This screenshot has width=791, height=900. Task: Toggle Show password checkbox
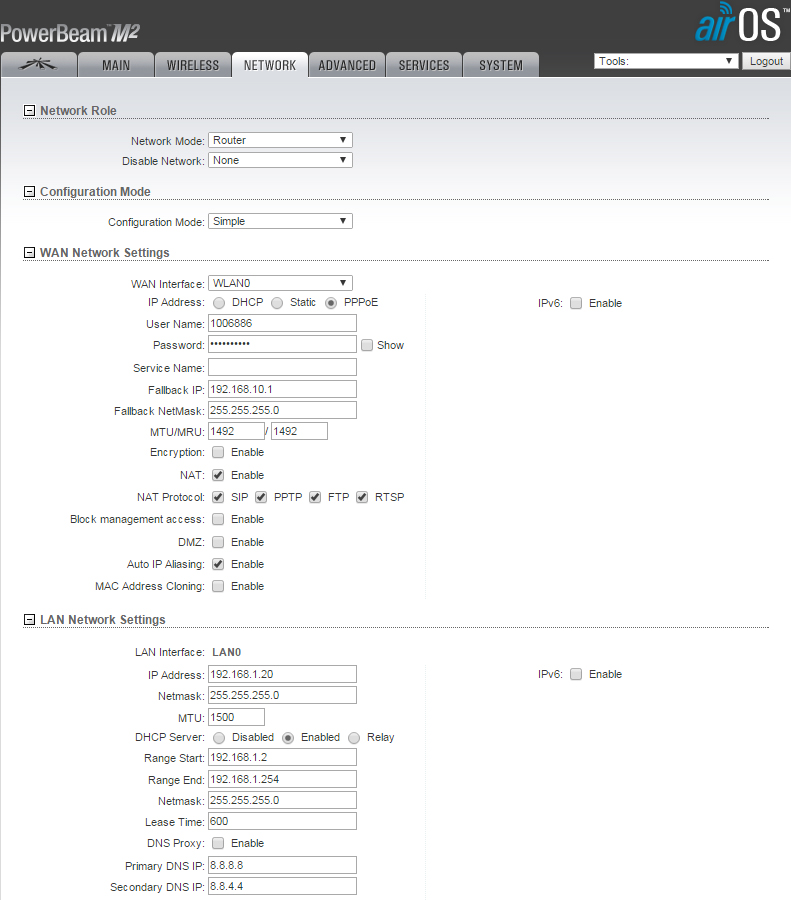tap(367, 345)
